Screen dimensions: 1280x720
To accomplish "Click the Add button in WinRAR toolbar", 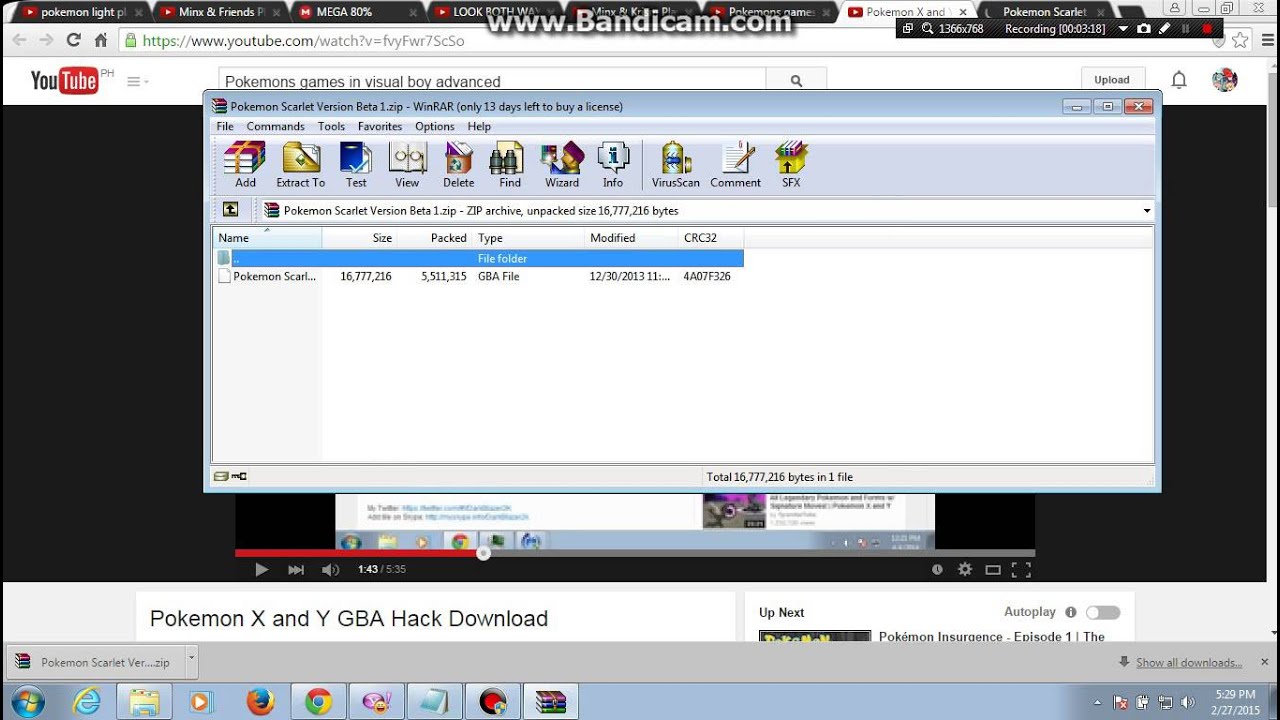I will (x=245, y=165).
